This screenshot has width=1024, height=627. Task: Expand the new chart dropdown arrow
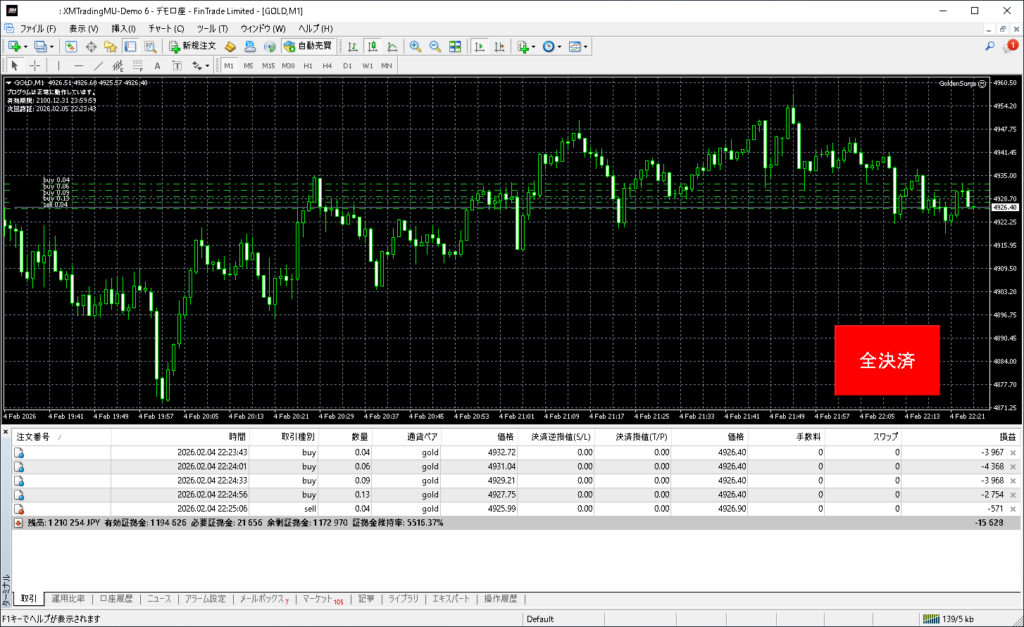pos(26,47)
